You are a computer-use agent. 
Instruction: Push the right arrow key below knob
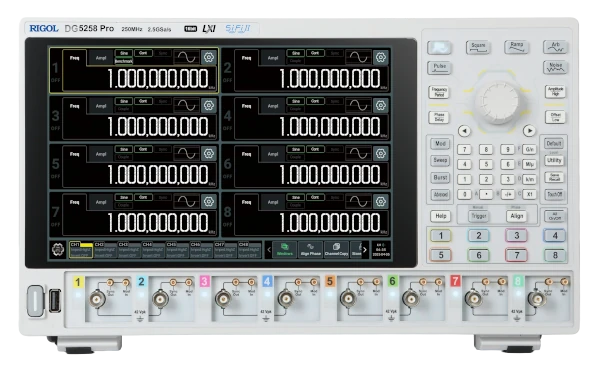pyautogui.click(x=529, y=131)
